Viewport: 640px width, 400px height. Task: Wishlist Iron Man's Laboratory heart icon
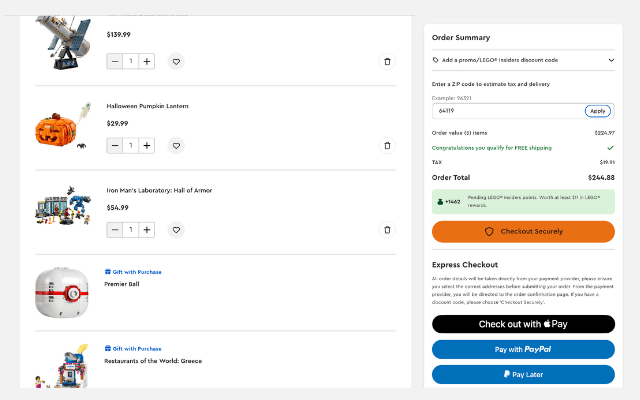[x=176, y=230]
